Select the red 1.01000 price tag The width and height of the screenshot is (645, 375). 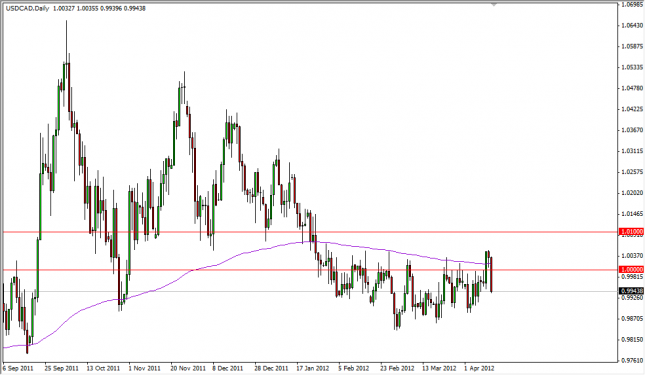coord(631,232)
